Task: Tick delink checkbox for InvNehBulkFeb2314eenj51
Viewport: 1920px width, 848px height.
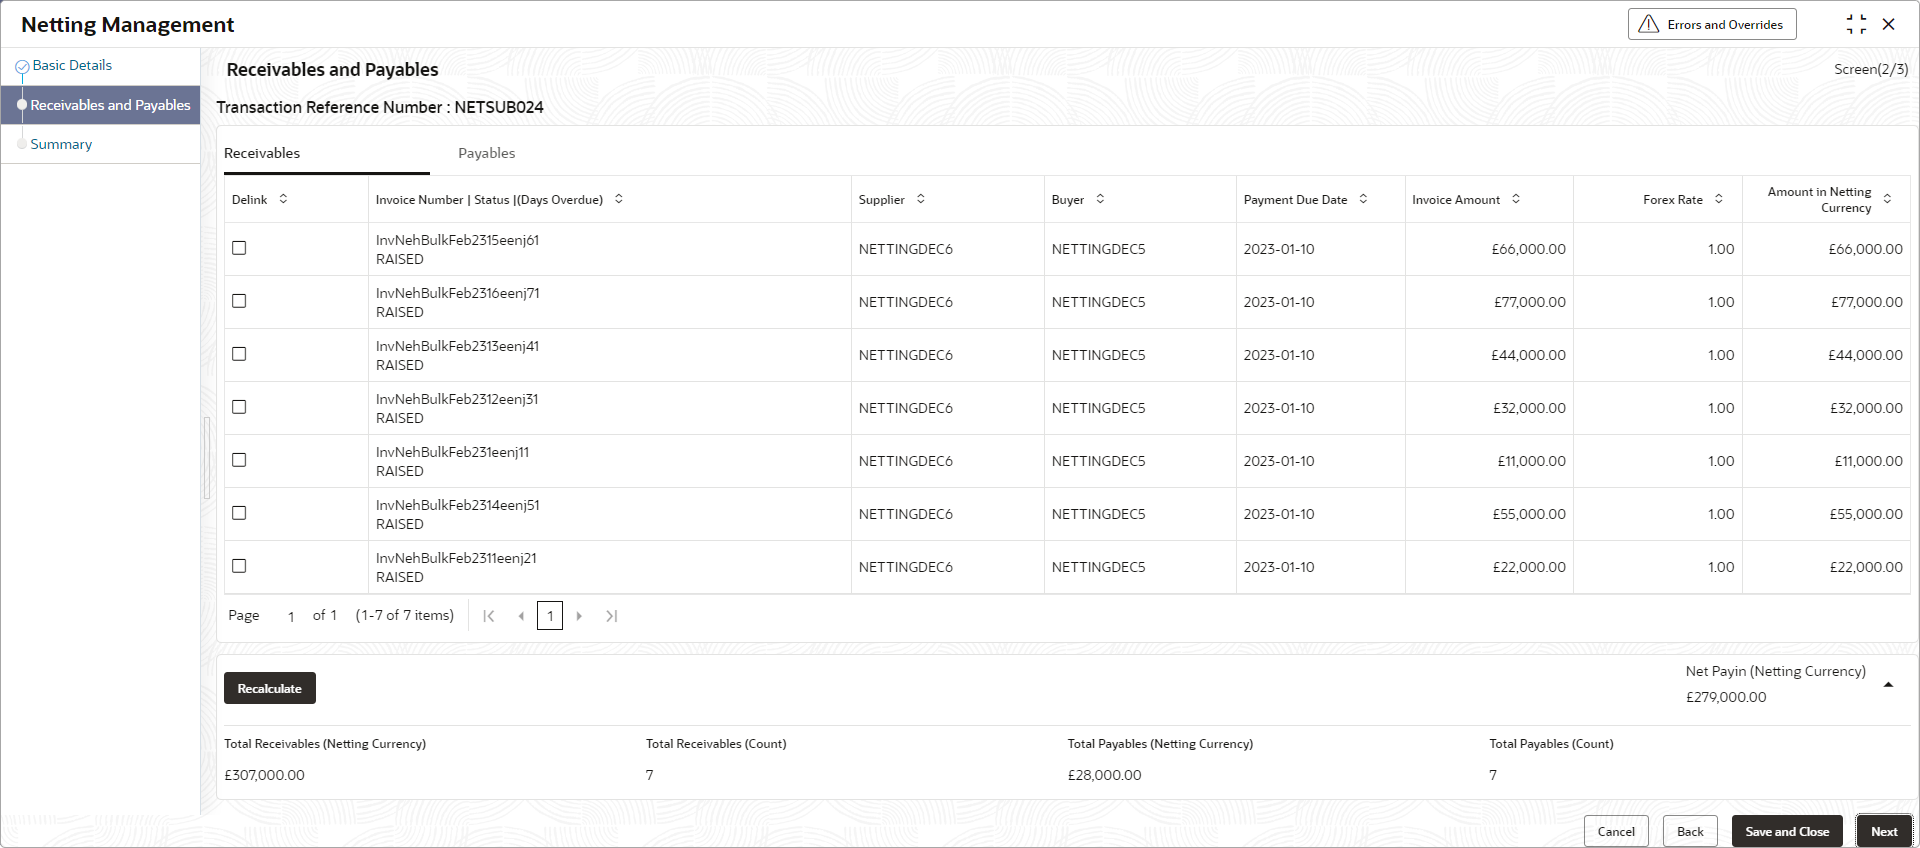Action: tap(239, 513)
